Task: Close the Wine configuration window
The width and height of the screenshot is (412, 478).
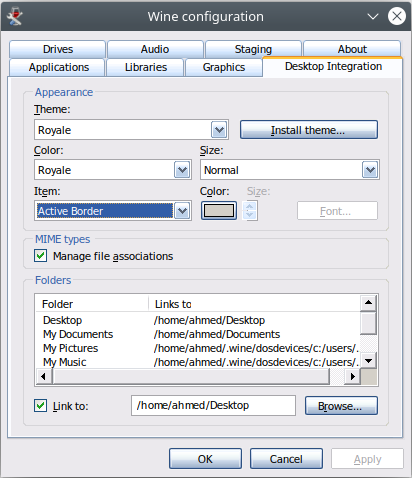Action: (x=397, y=16)
